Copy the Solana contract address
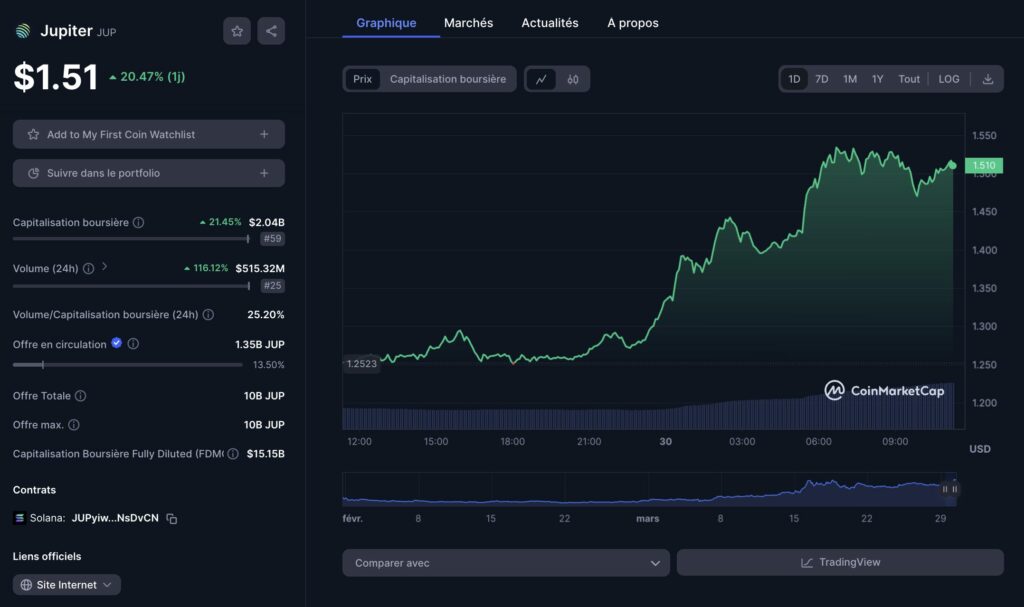This screenshot has height=607, width=1024. (x=173, y=519)
